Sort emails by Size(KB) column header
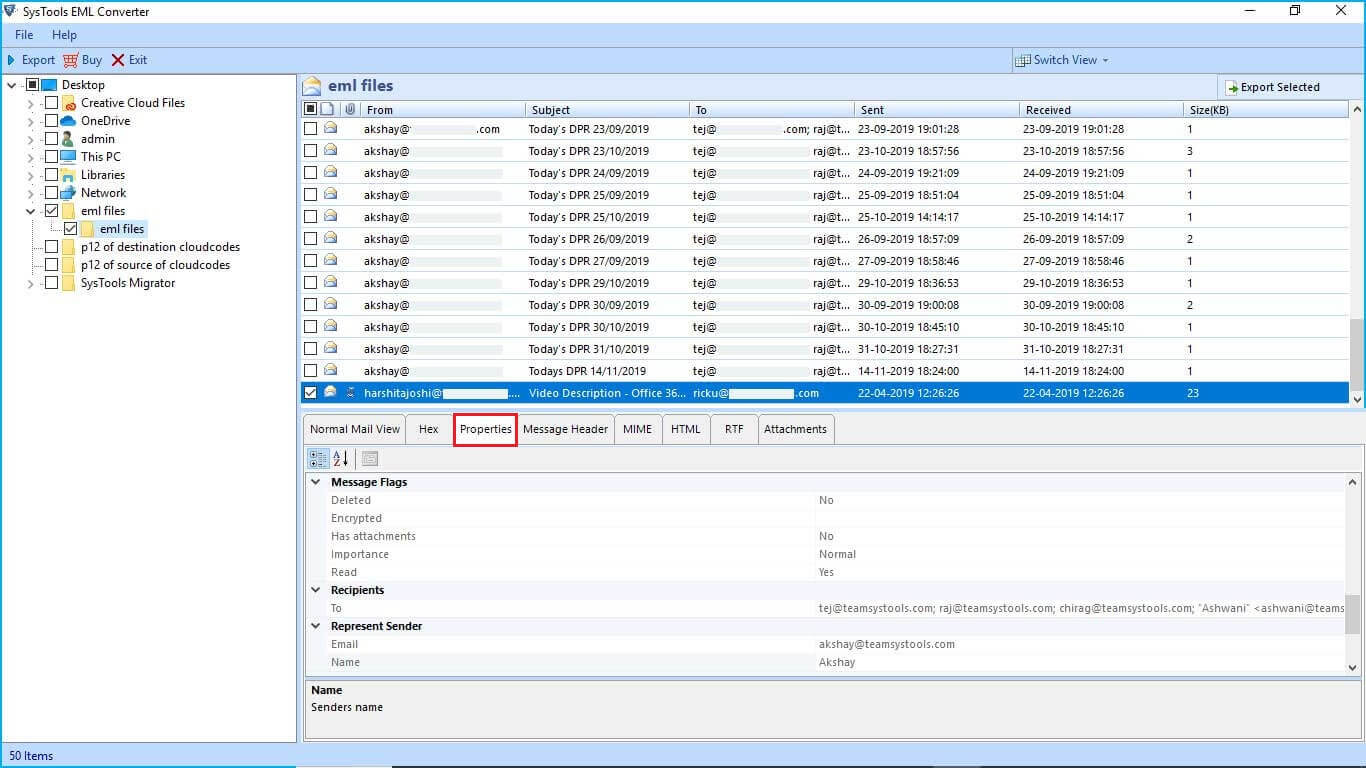The image size is (1366, 768). (1266, 109)
